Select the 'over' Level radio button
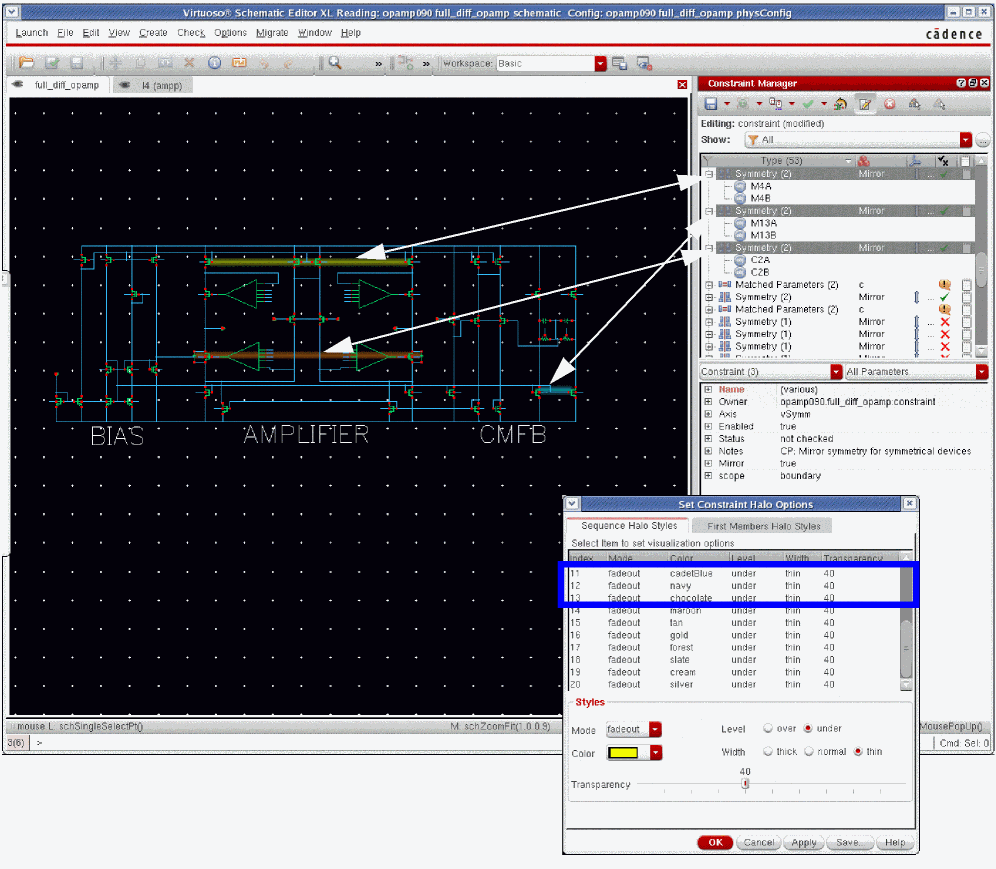Viewport: 996px width, 869px height. [x=768, y=729]
